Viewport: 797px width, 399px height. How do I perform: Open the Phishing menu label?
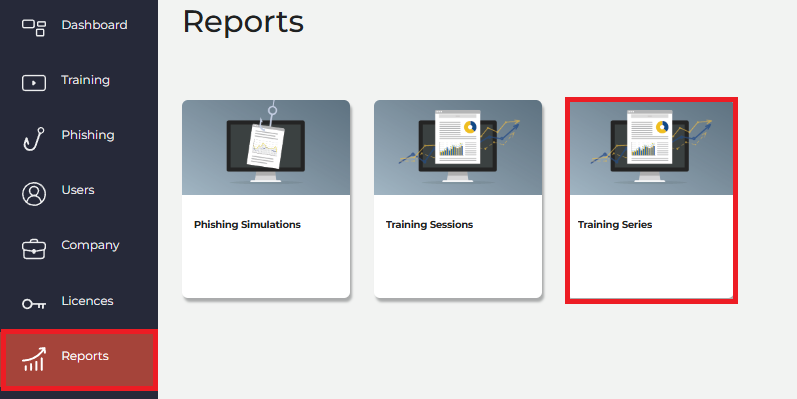[x=88, y=135]
